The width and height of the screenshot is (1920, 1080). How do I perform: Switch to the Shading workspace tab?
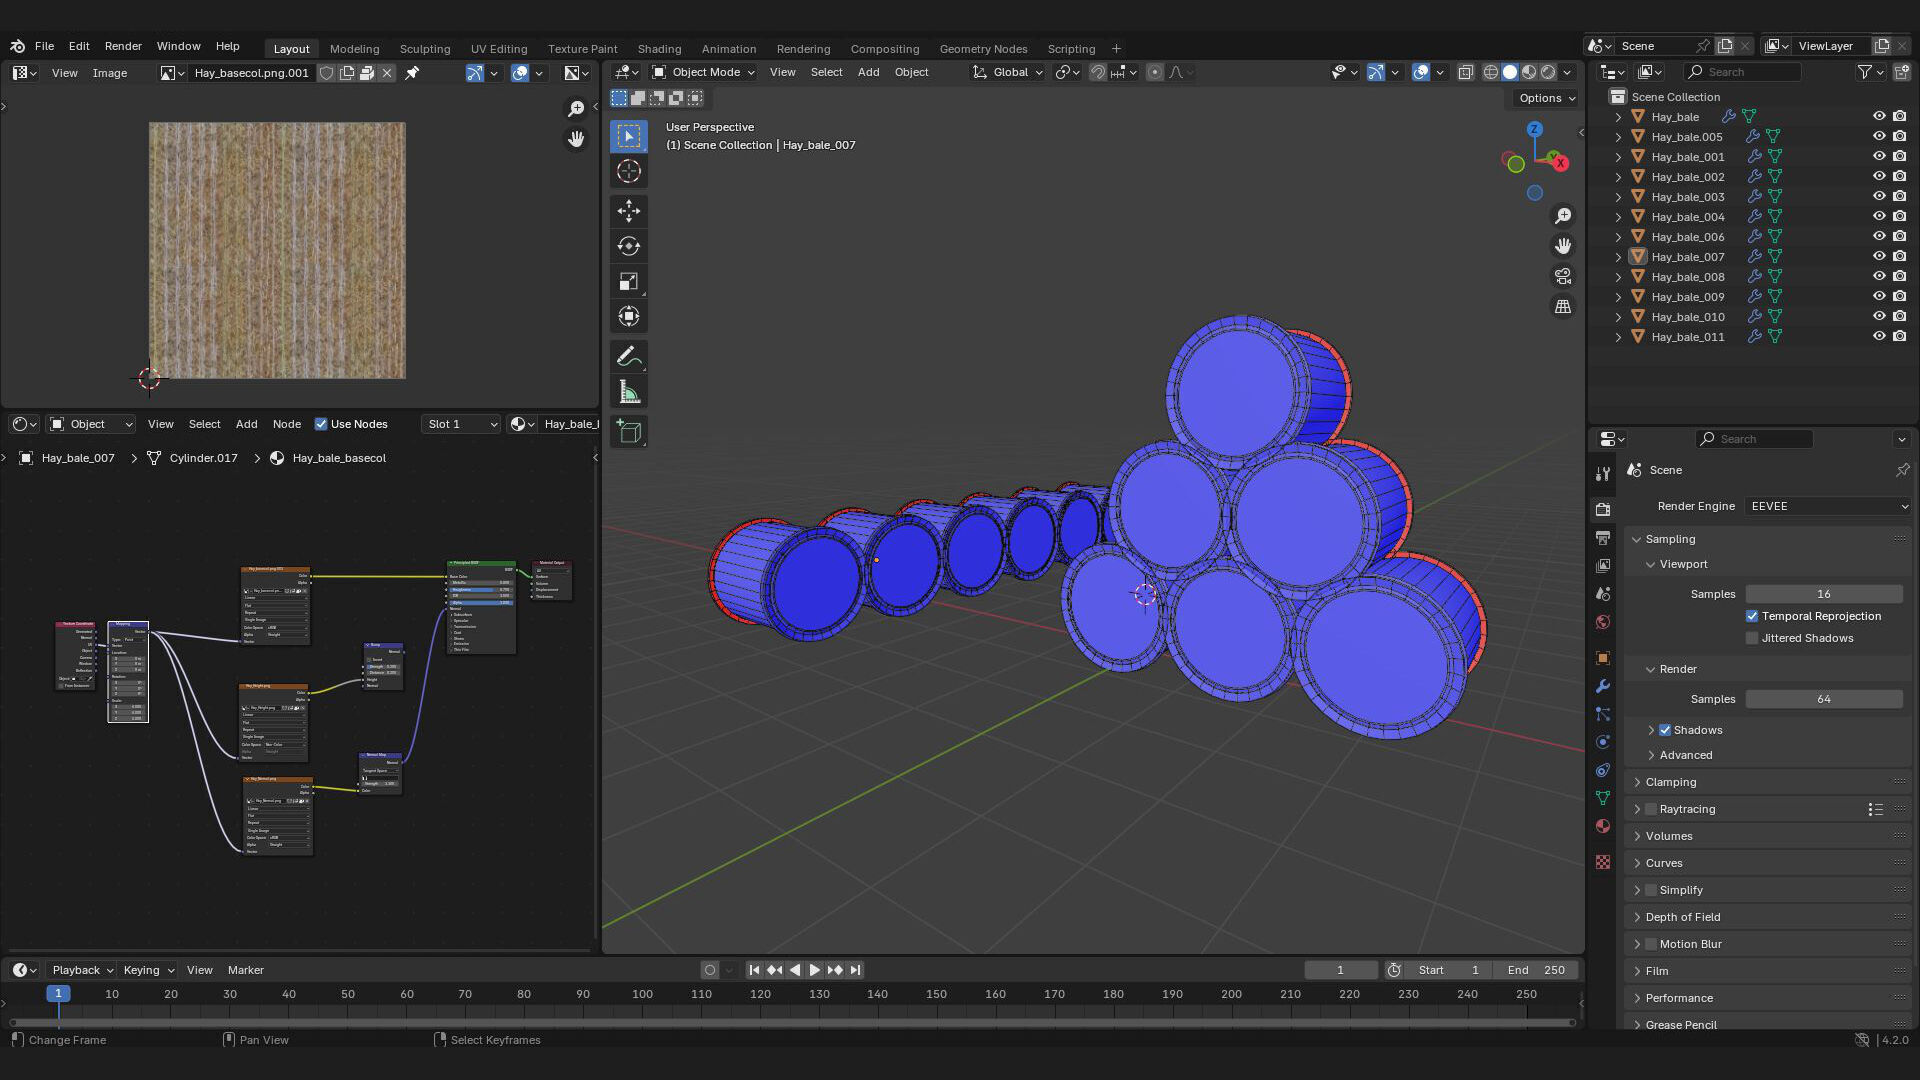[659, 48]
